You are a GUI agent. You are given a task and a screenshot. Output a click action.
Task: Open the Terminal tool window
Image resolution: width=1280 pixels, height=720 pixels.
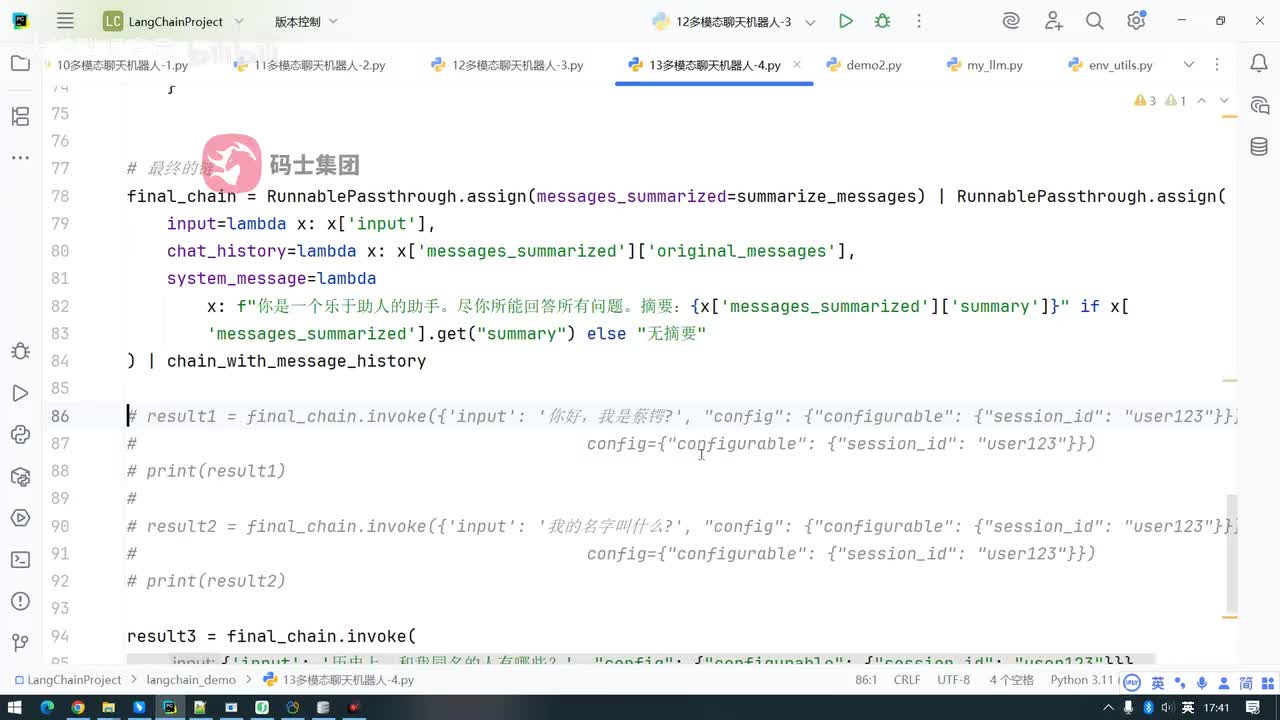20,559
